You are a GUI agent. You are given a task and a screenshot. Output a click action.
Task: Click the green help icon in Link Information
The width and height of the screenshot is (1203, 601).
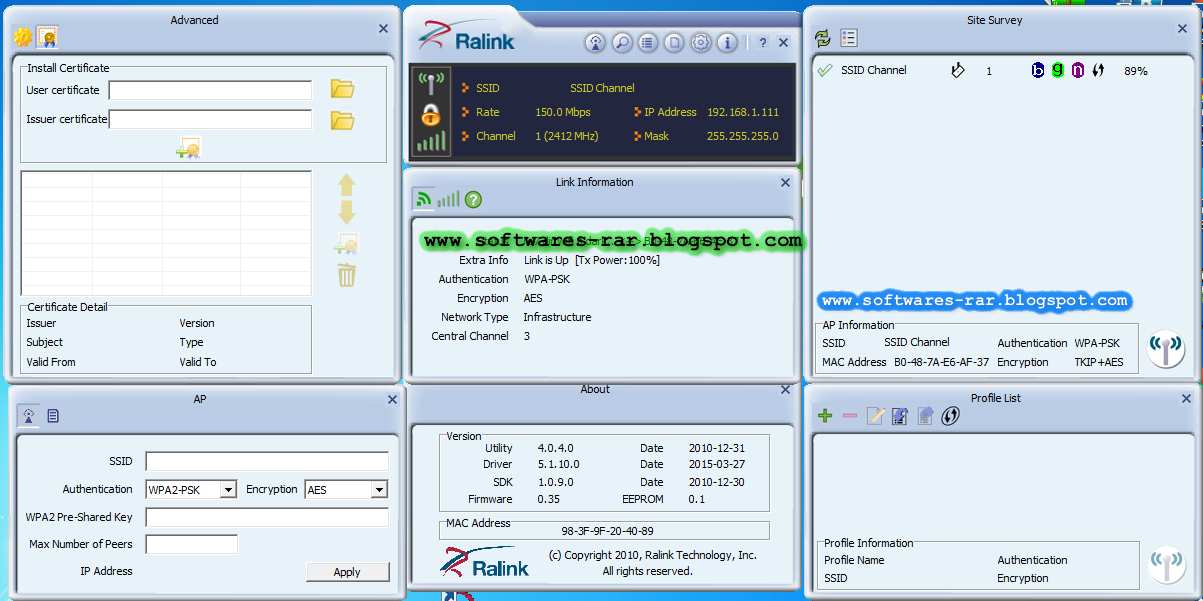(x=473, y=199)
